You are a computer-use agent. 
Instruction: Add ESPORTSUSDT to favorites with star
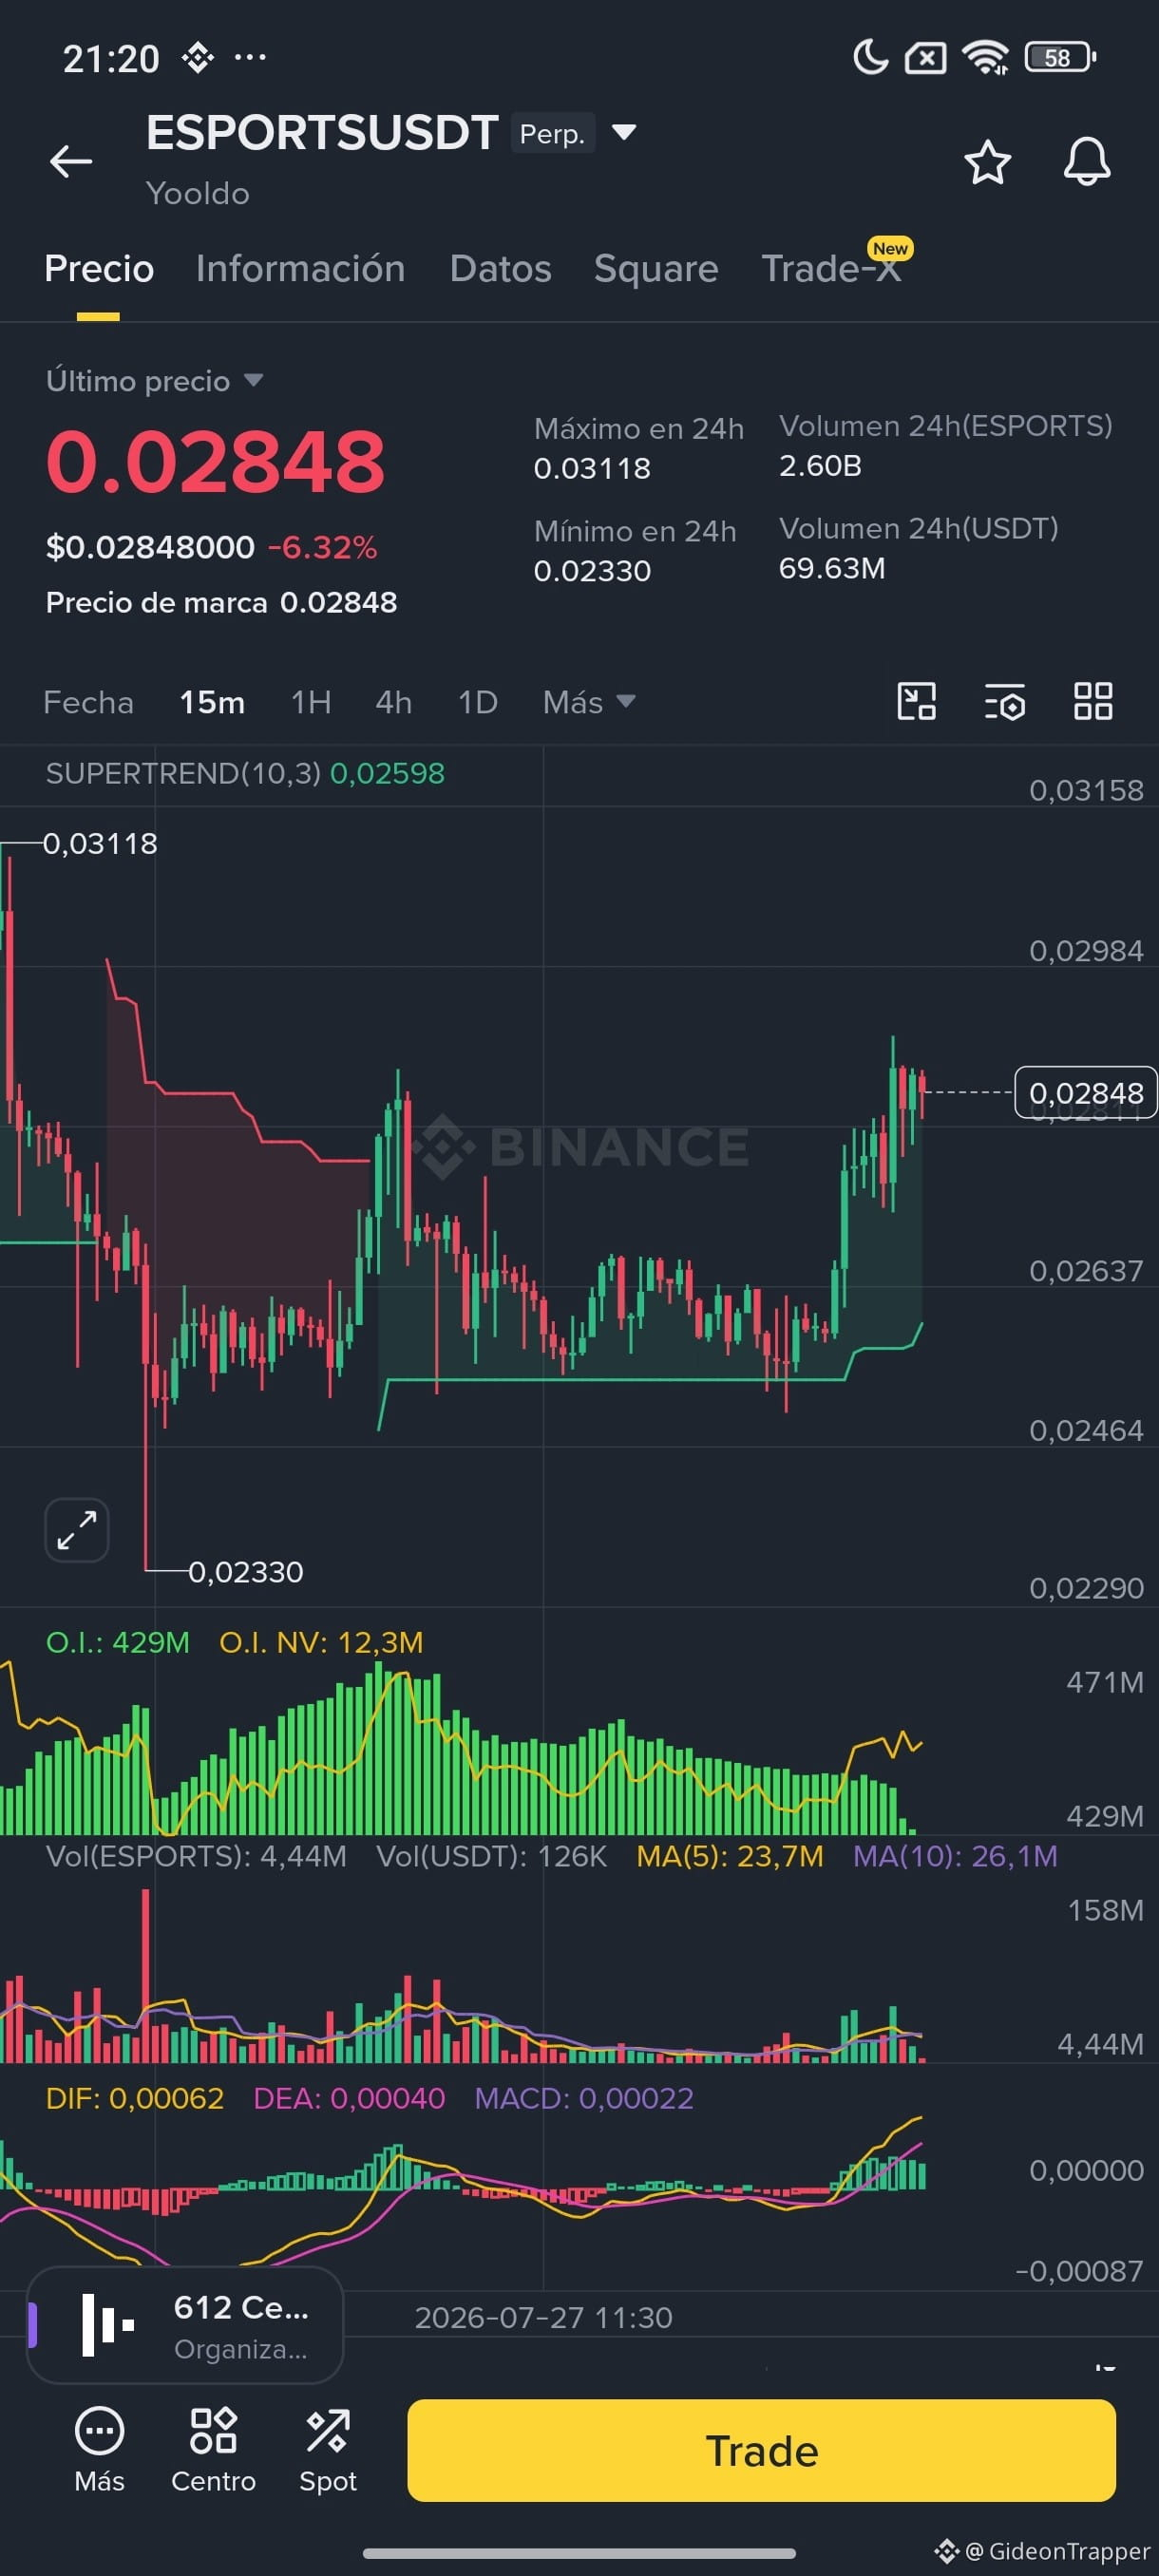(987, 162)
